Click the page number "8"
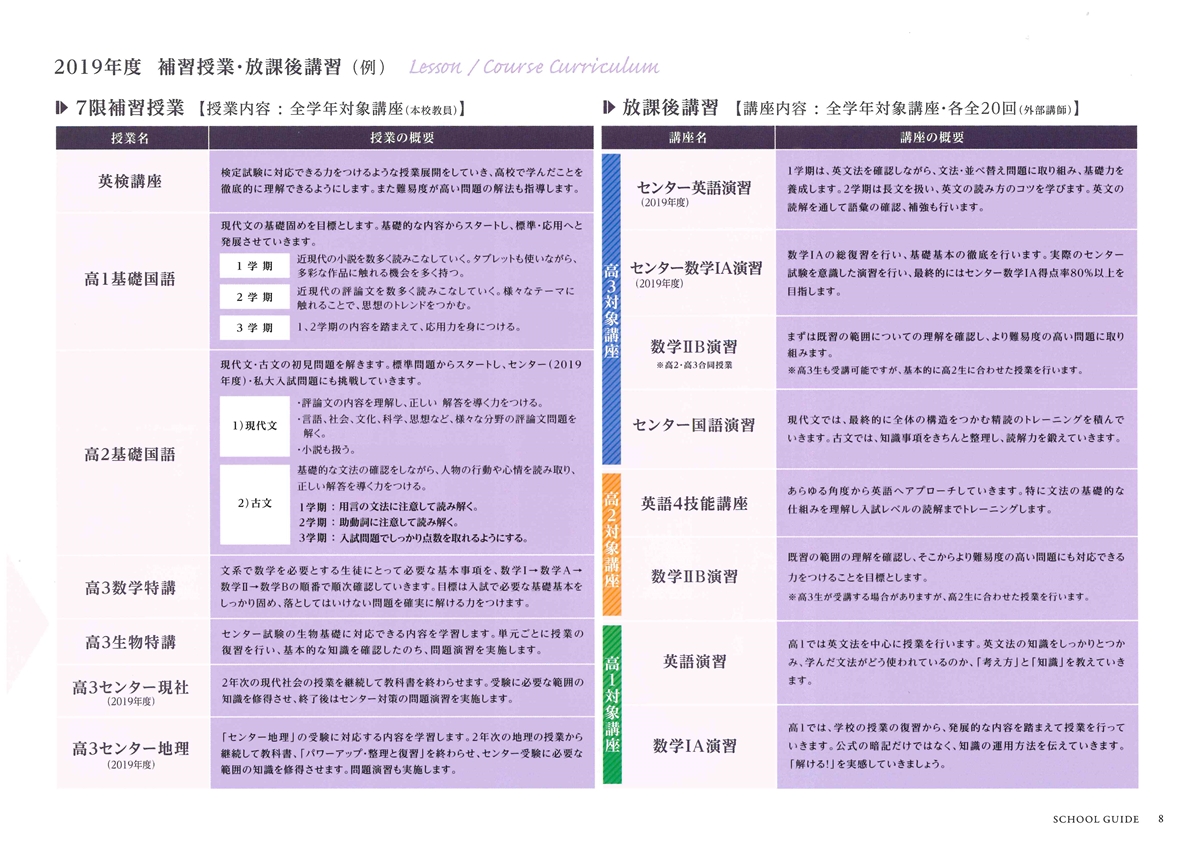Image resolution: width=1200 pixels, height=848 pixels. click(x=1161, y=817)
